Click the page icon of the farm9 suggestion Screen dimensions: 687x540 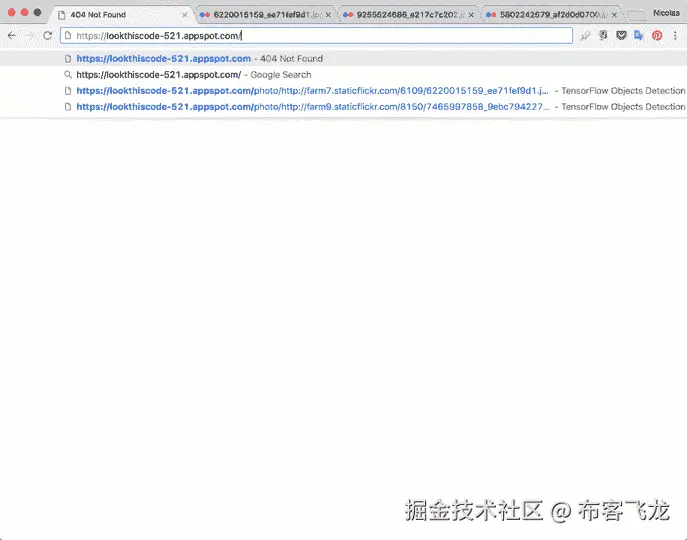coord(68,107)
